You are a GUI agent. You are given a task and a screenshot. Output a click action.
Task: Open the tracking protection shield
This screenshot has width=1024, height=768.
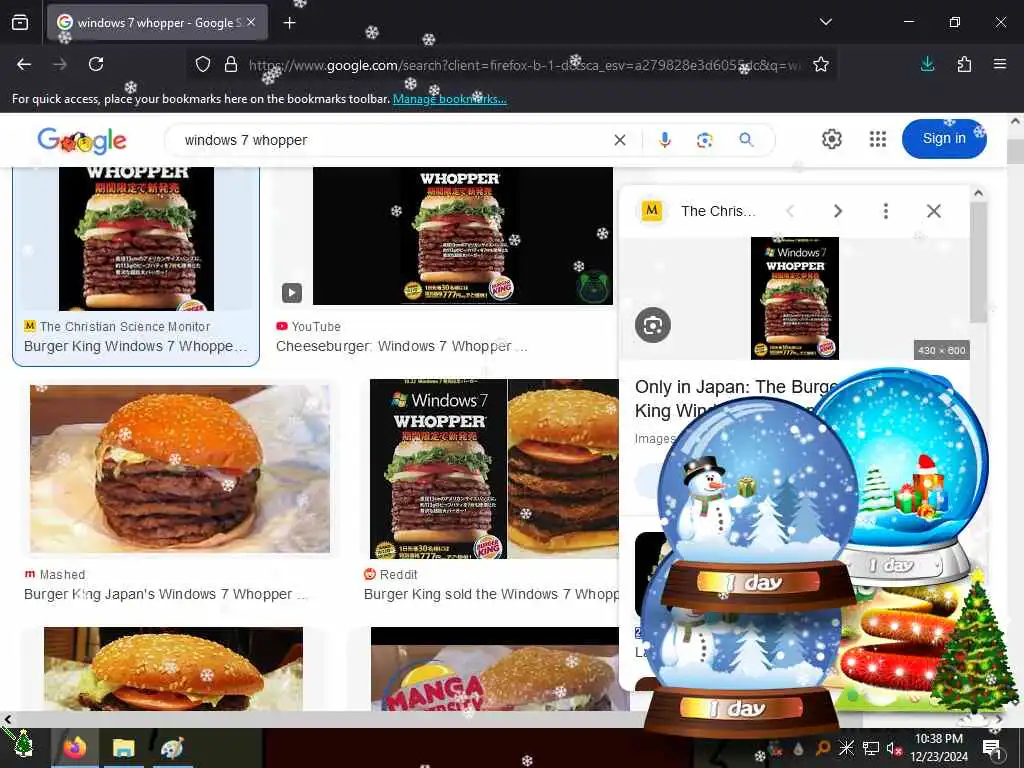coord(203,64)
